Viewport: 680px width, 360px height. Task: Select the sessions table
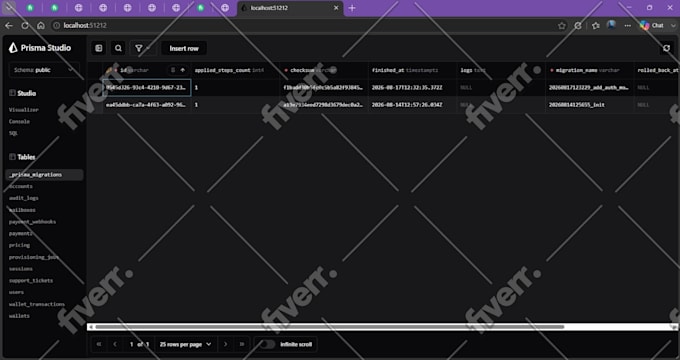coord(21,268)
